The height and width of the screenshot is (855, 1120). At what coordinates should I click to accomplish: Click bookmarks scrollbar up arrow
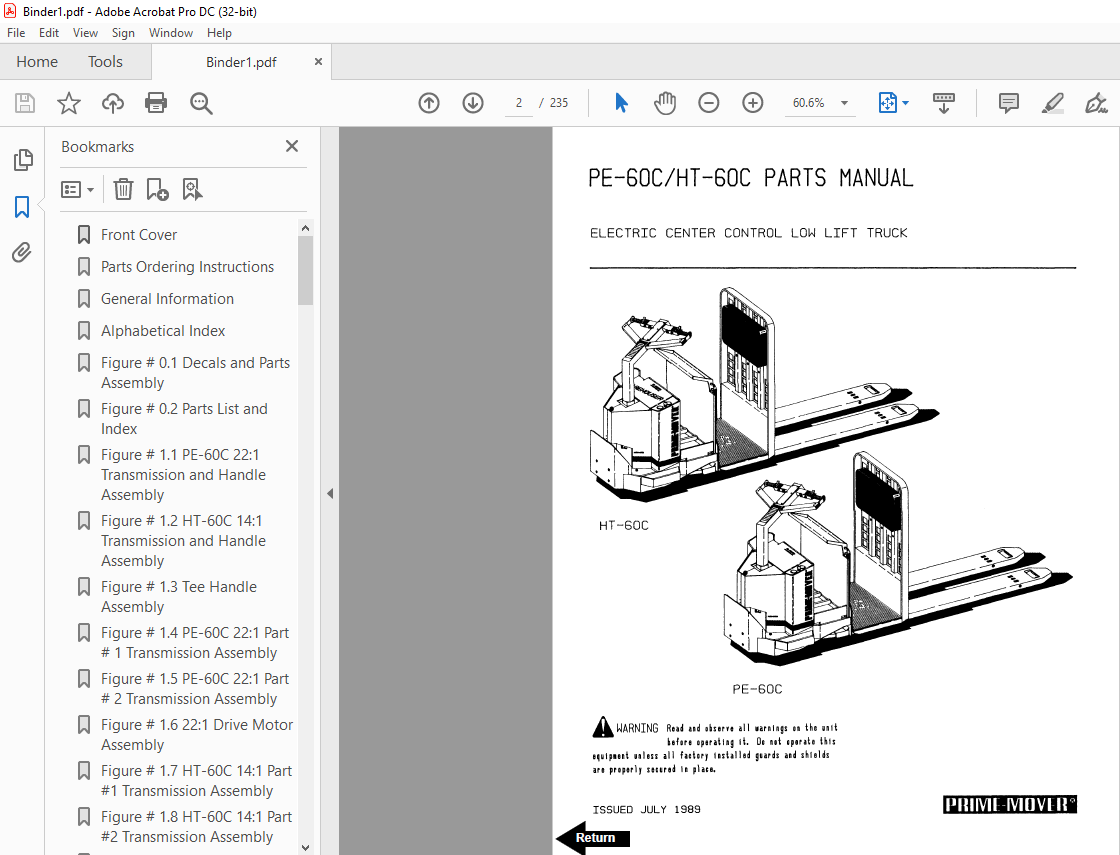point(306,228)
